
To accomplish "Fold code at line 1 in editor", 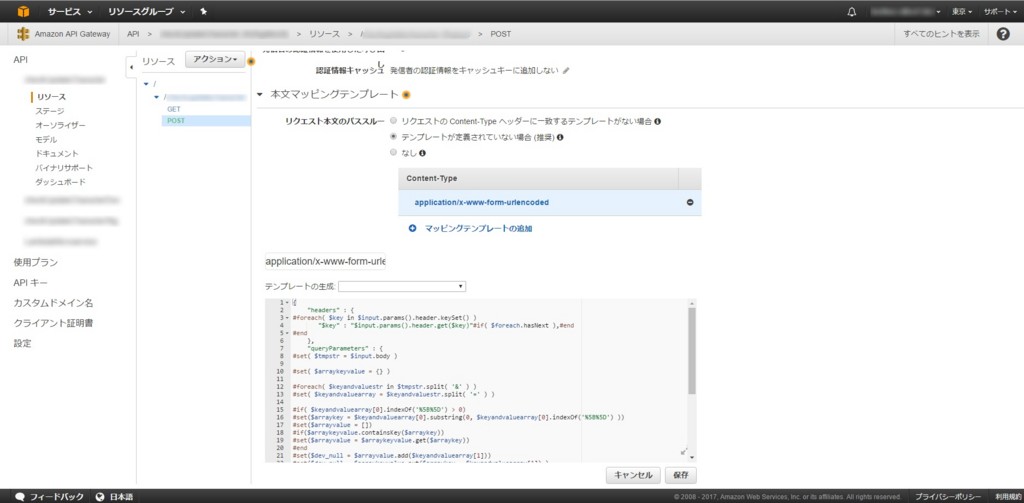I will (288, 302).
